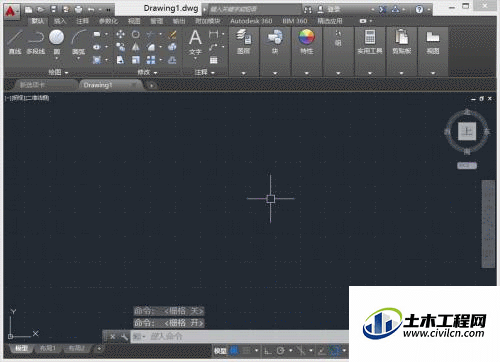Viewport: 500px width, 362px height.
Task: Select the Polyline (多段线) tool
Action: pyautogui.click(x=36, y=41)
